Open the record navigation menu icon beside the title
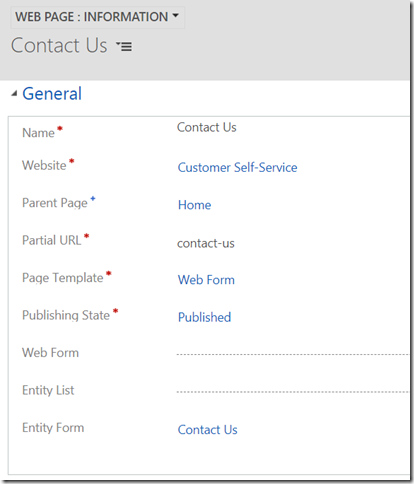The height and width of the screenshot is (484, 414). [x=124, y=46]
